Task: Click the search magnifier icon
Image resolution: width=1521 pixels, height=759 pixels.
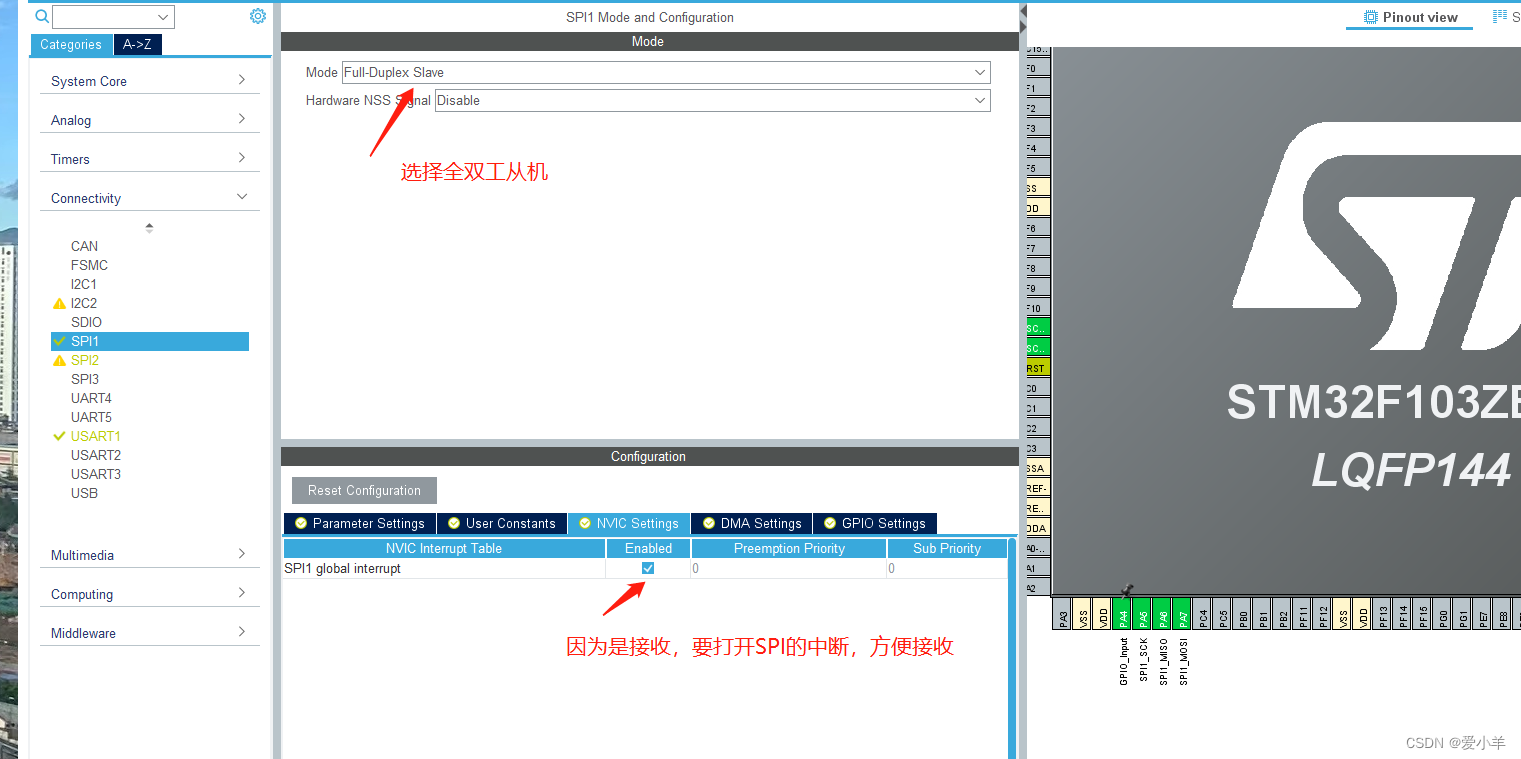Action: (42, 16)
